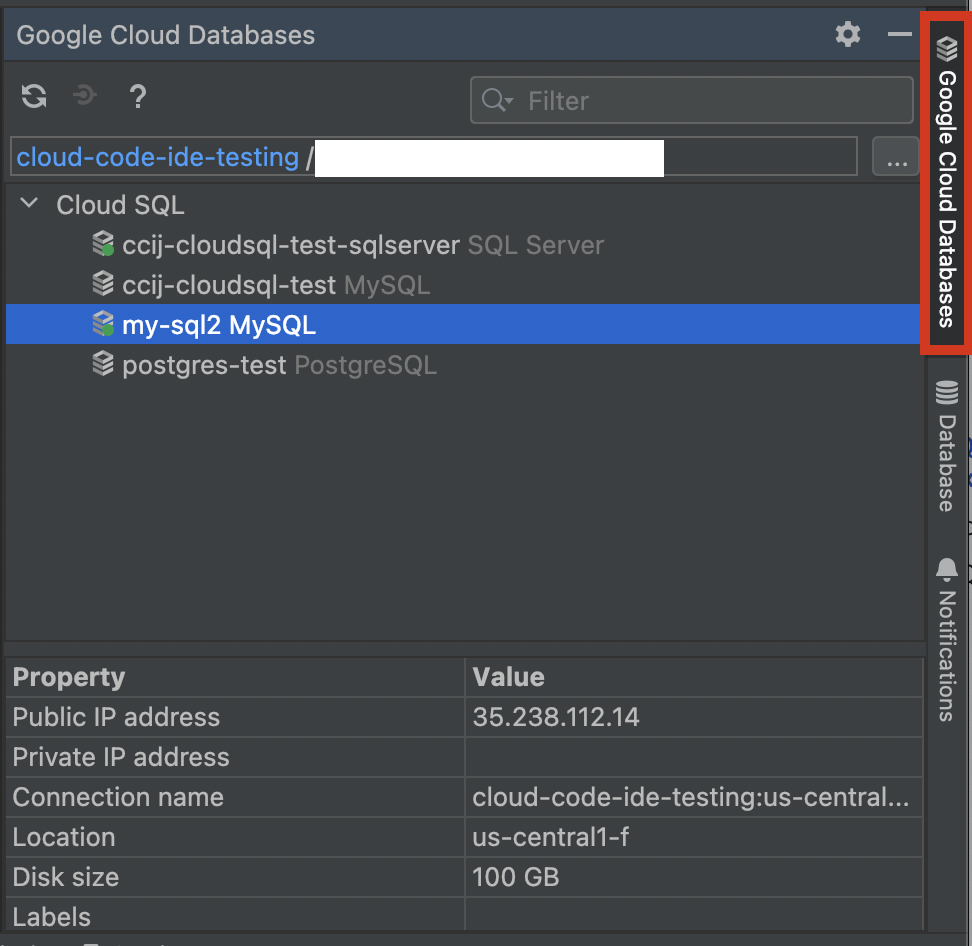Click the attach connection icon in the toolbar
The width and height of the screenshot is (972, 946).
[x=84, y=96]
